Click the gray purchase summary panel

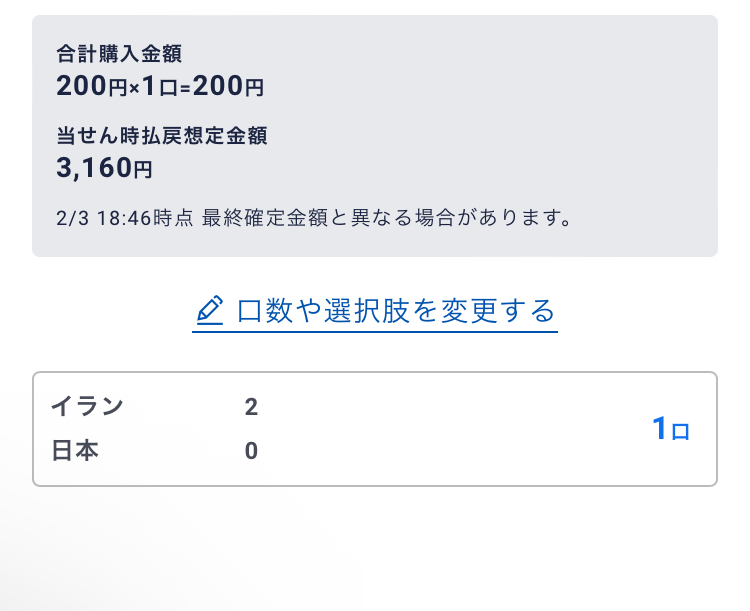(x=375, y=136)
